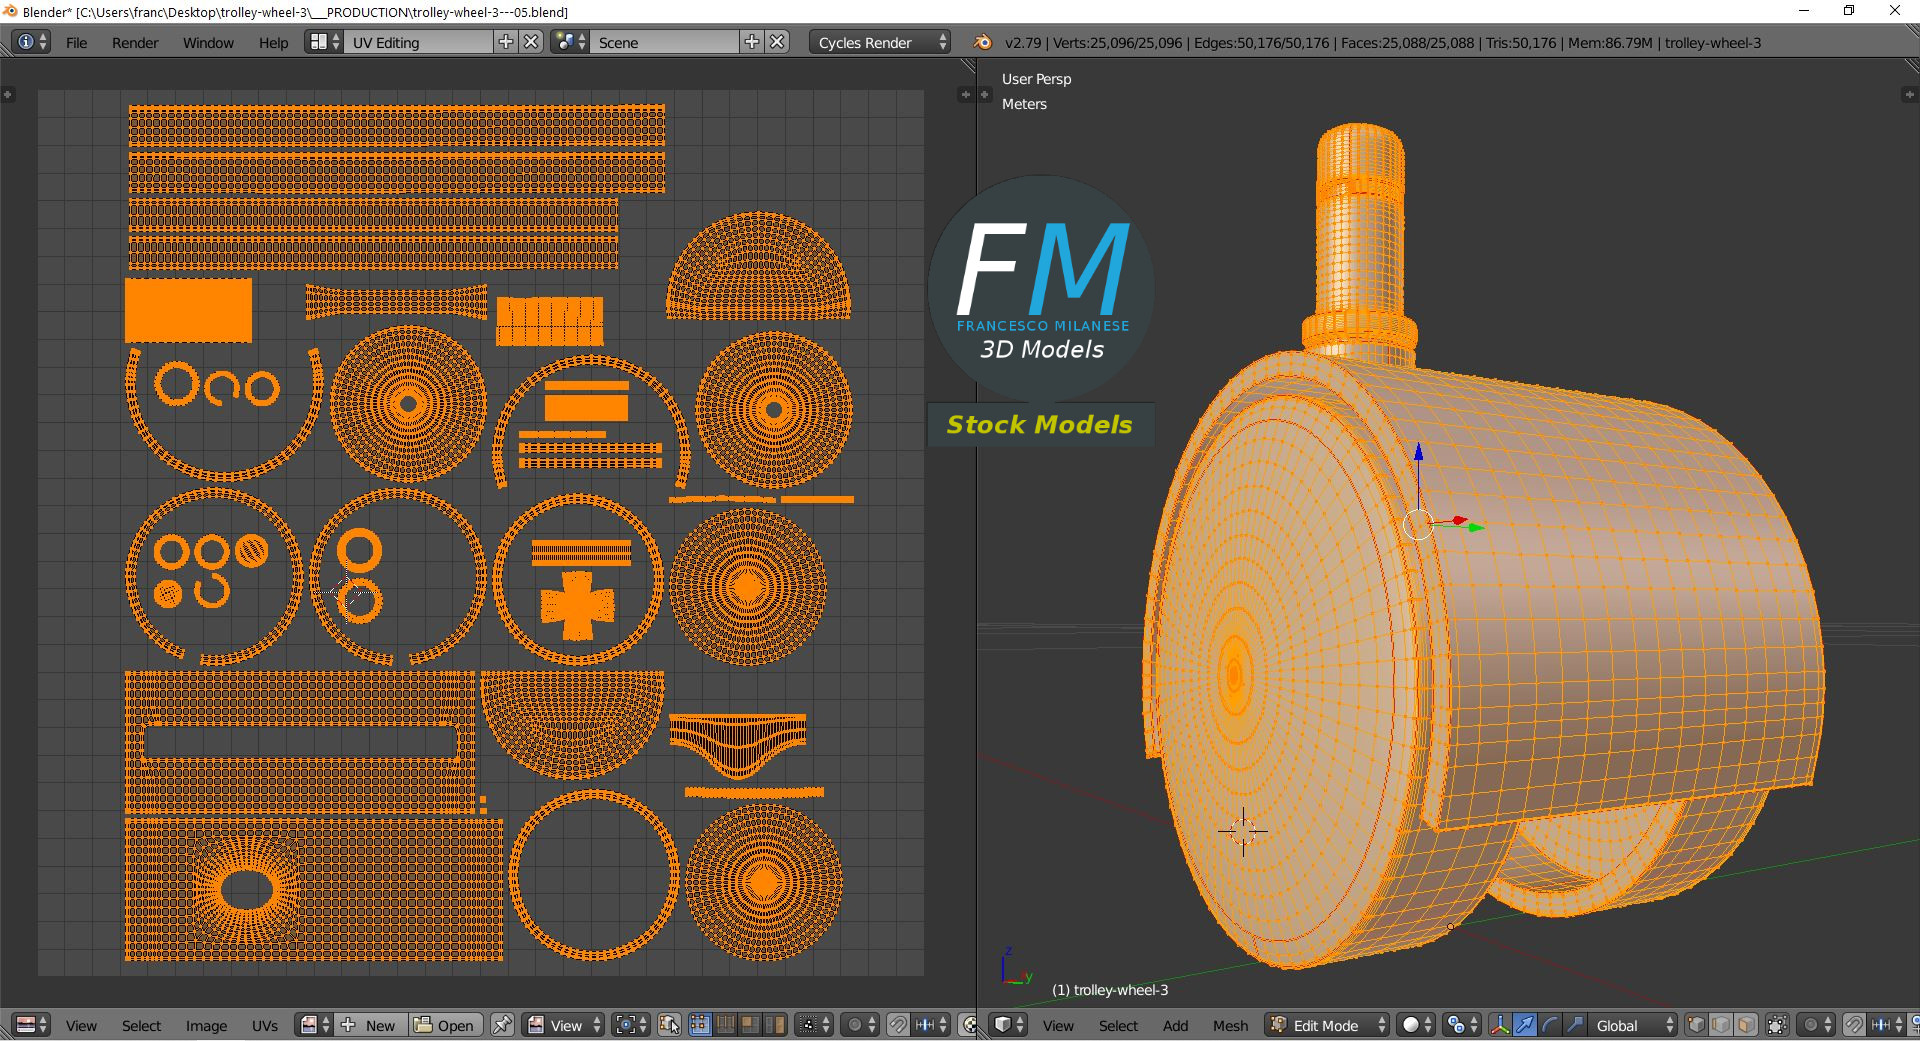Screen dimensions: 1920x1041
Task: Open the Info editor type selector
Action: [31, 42]
